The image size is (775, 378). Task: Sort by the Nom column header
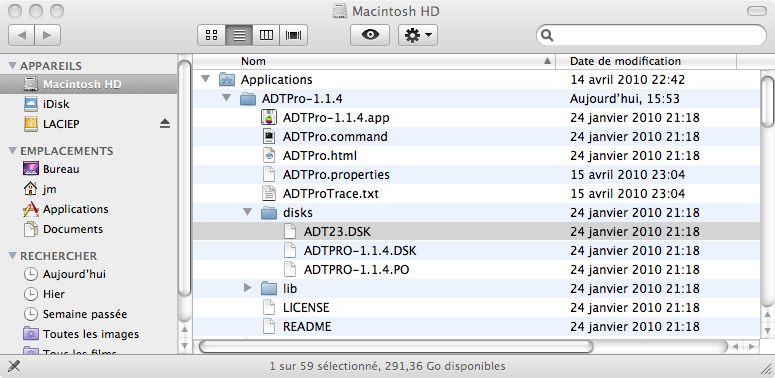(x=374, y=61)
